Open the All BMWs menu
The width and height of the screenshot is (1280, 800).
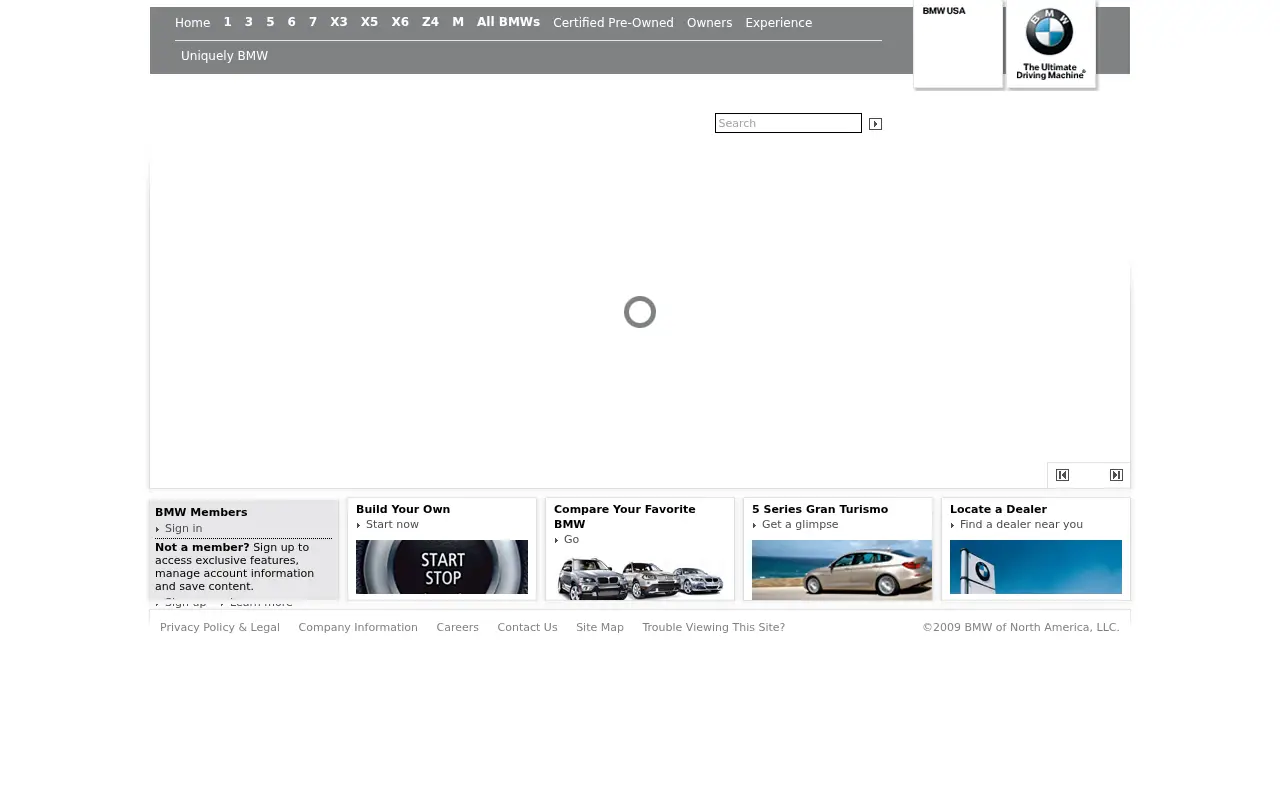pos(508,22)
